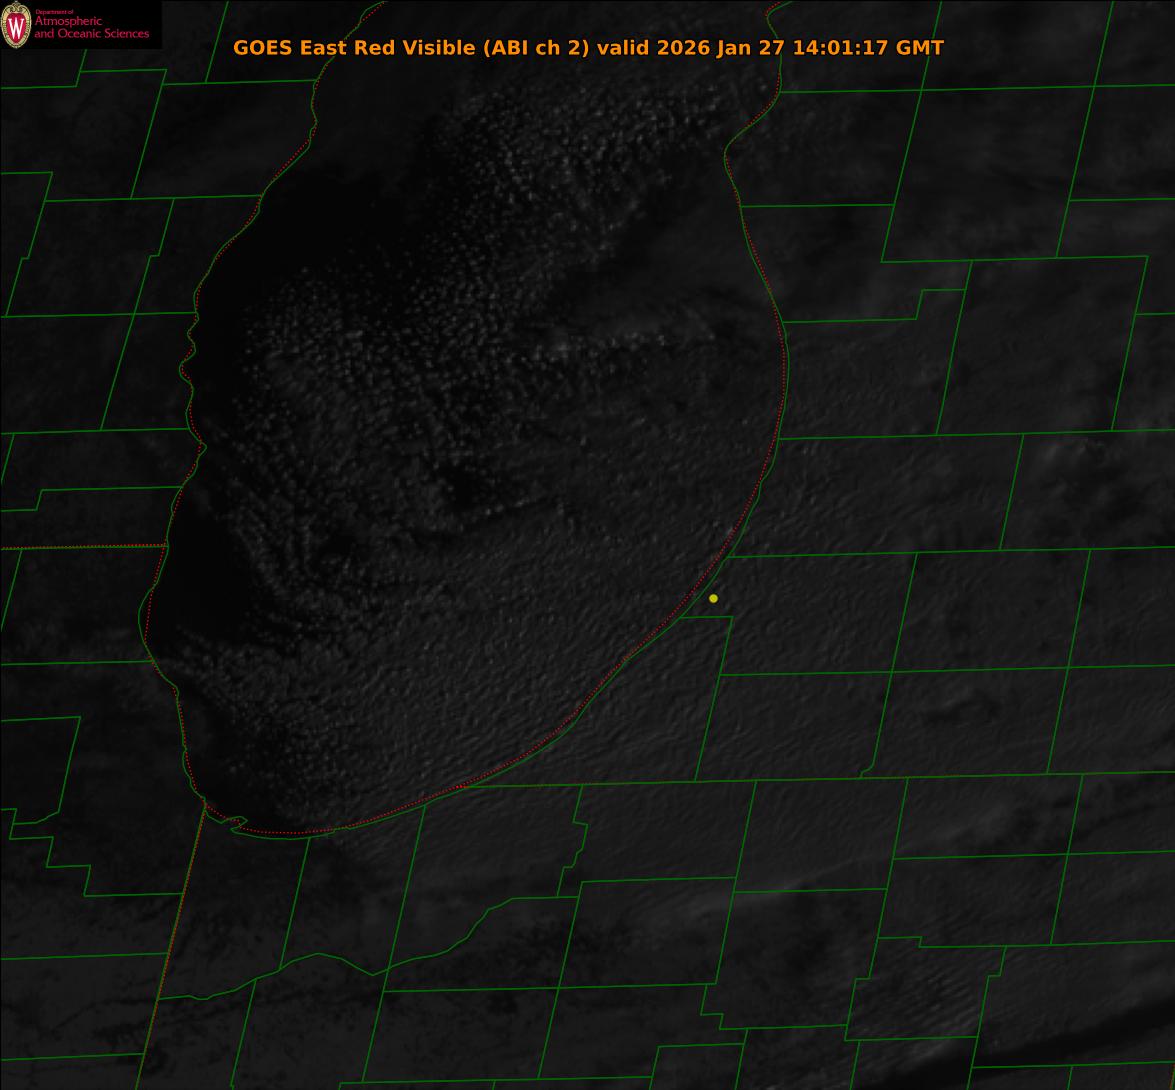Click the University of Wisconsin crest logo
Image resolution: width=1175 pixels, height=1090 pixels.
coord(16,24)
